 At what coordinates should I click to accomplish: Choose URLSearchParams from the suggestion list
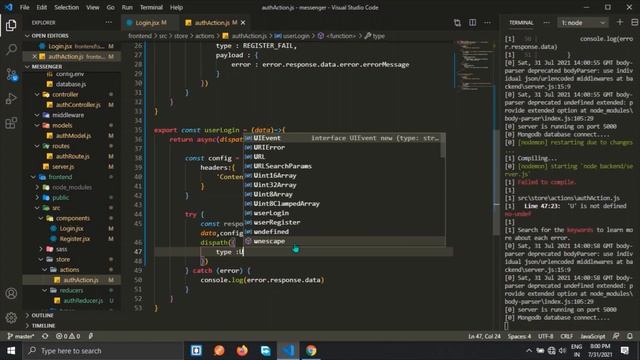point(344,166)
